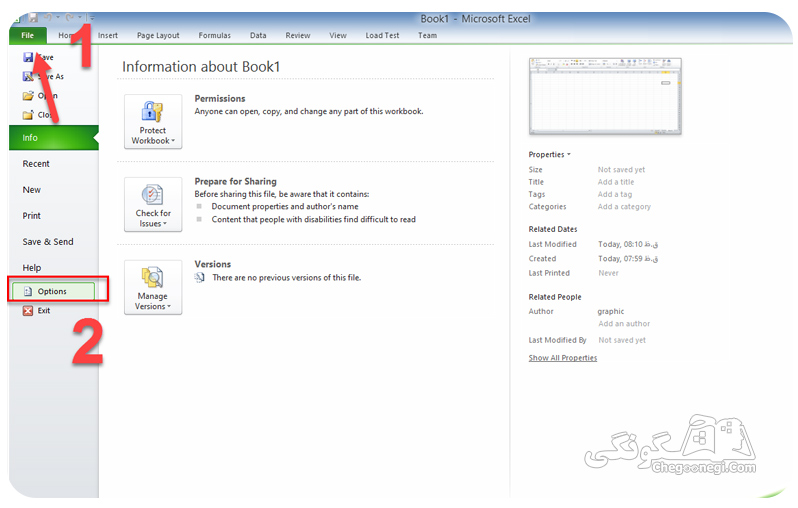Click the Save As icon
The width and height of the screenshot is (798, 508).
pos(28,76)
